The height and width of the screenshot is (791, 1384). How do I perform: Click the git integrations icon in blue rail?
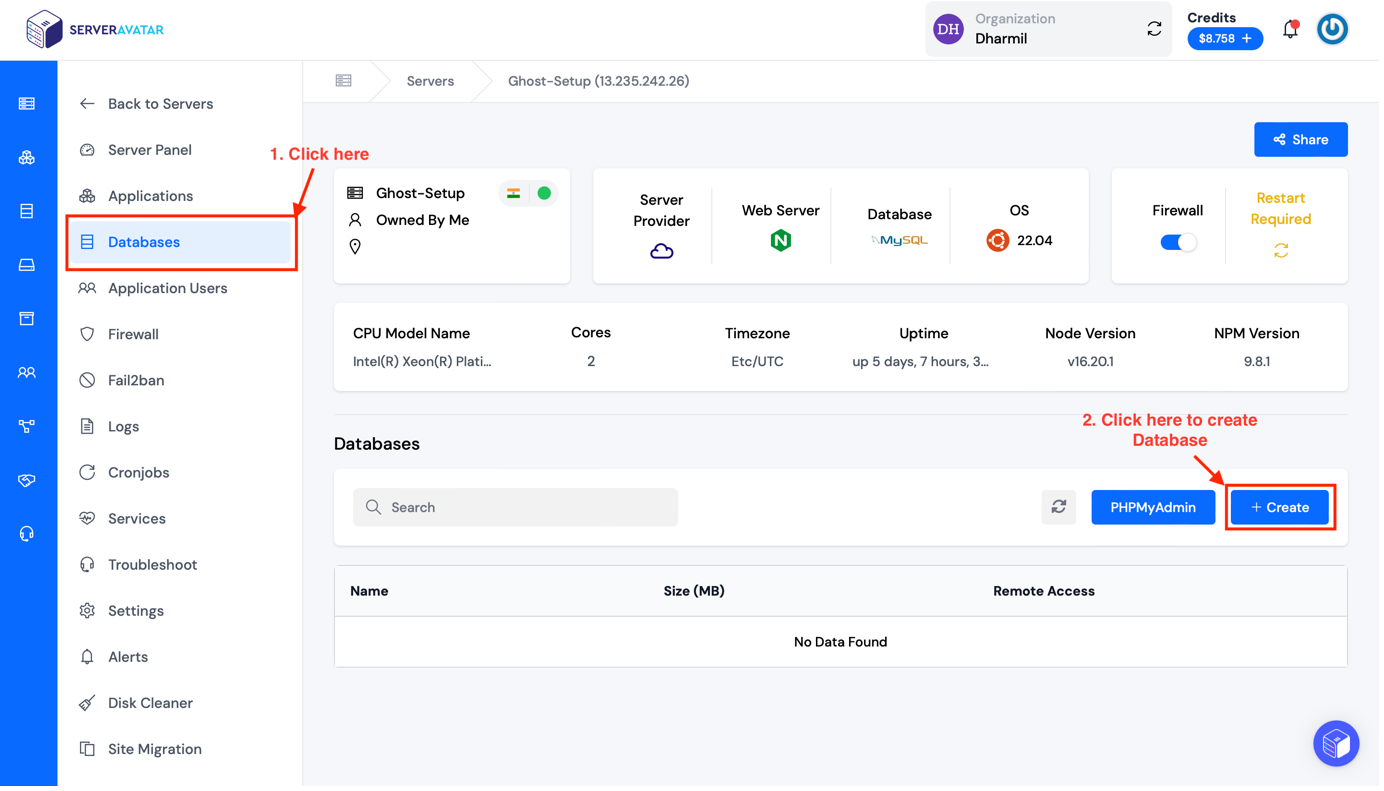click(x=27, y=428)
